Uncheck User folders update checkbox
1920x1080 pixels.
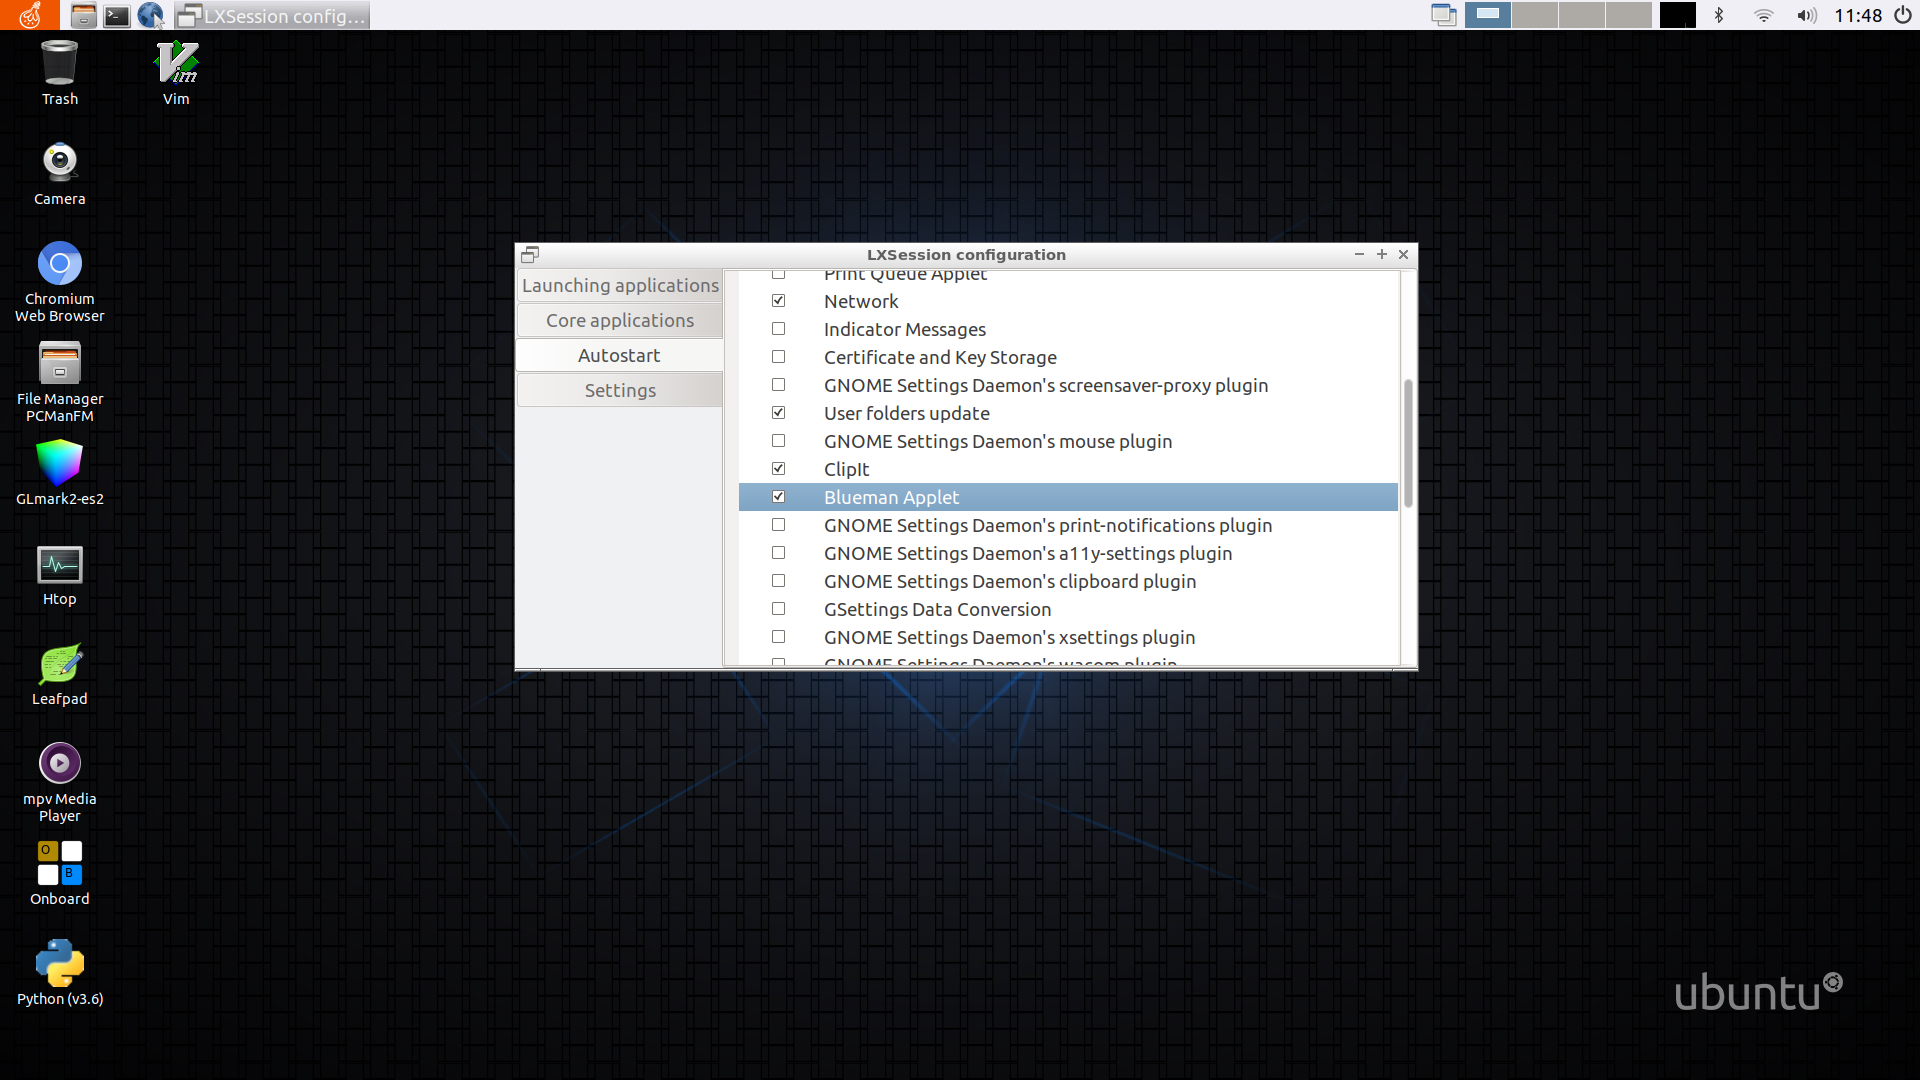pyautogui.click(x=779, y=413)
